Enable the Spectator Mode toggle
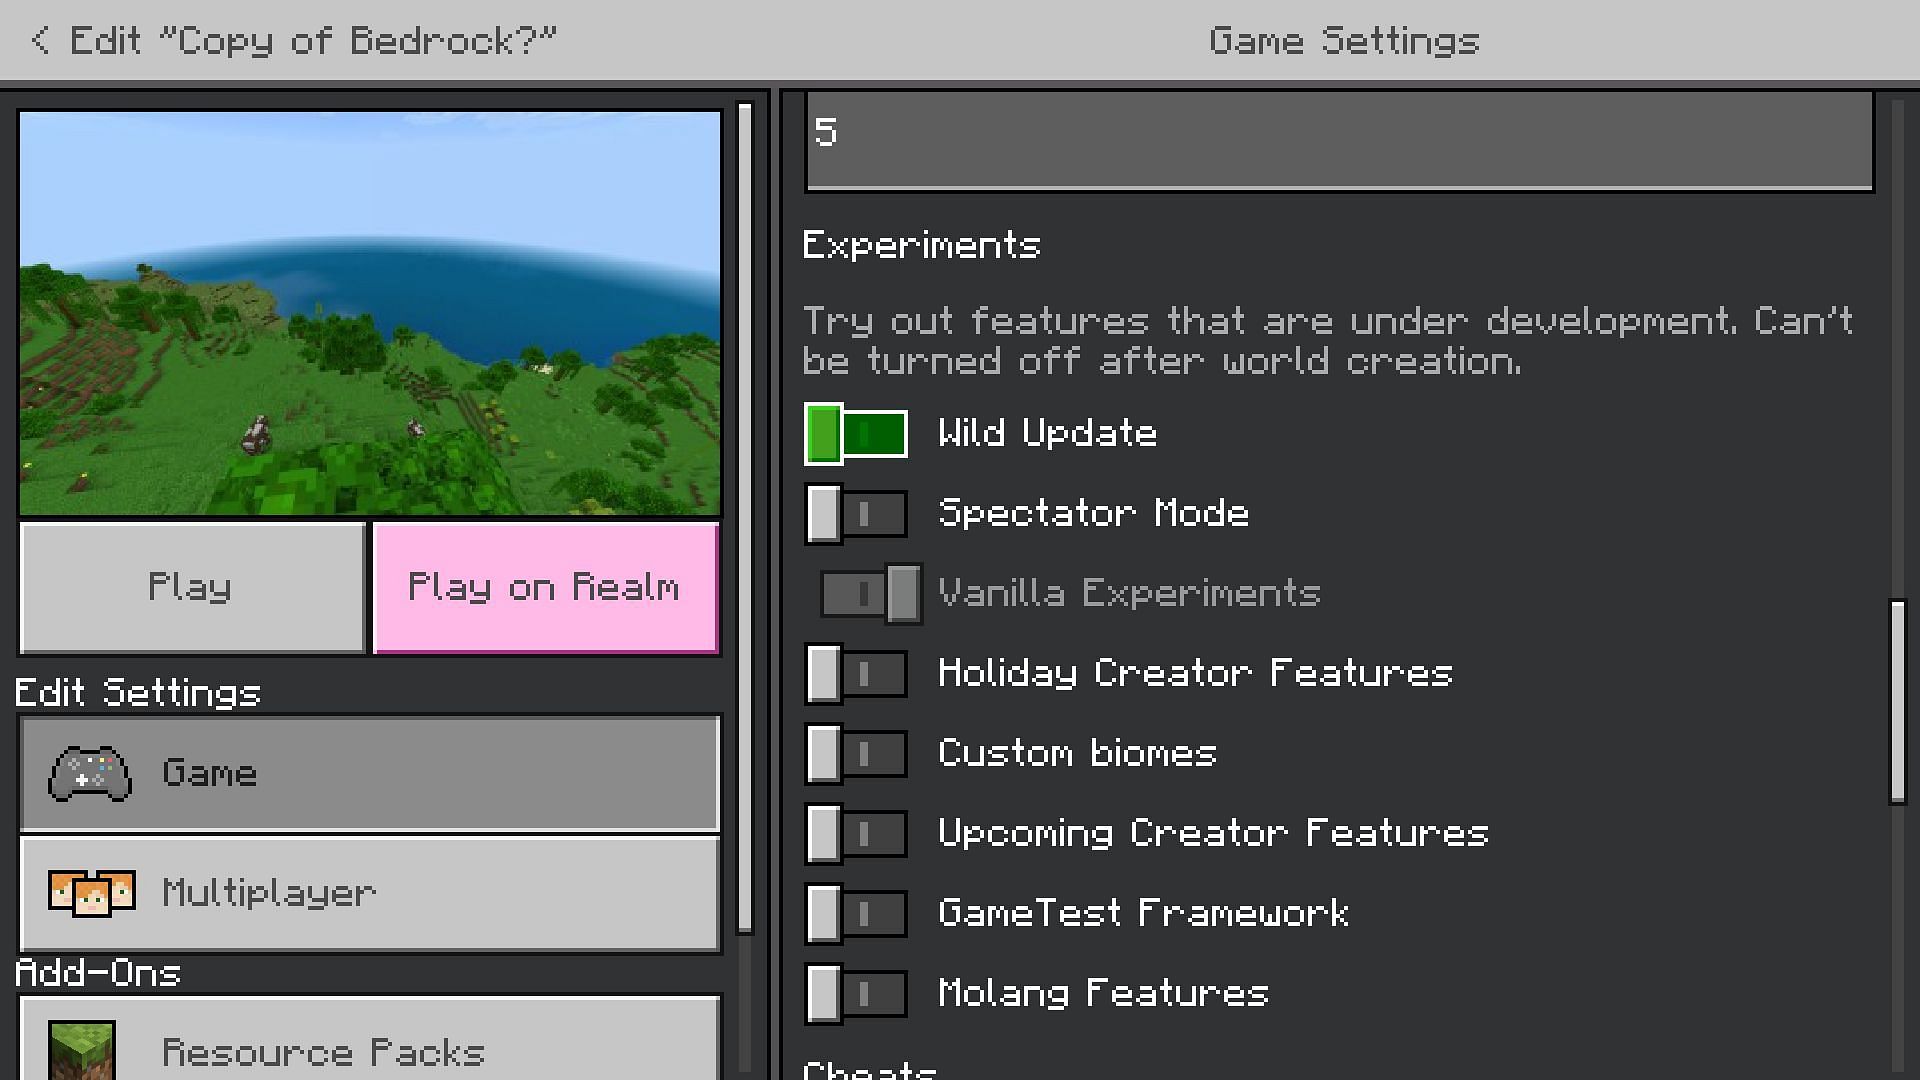This screenshot has height=1080, width=1920. click(855, 513)
